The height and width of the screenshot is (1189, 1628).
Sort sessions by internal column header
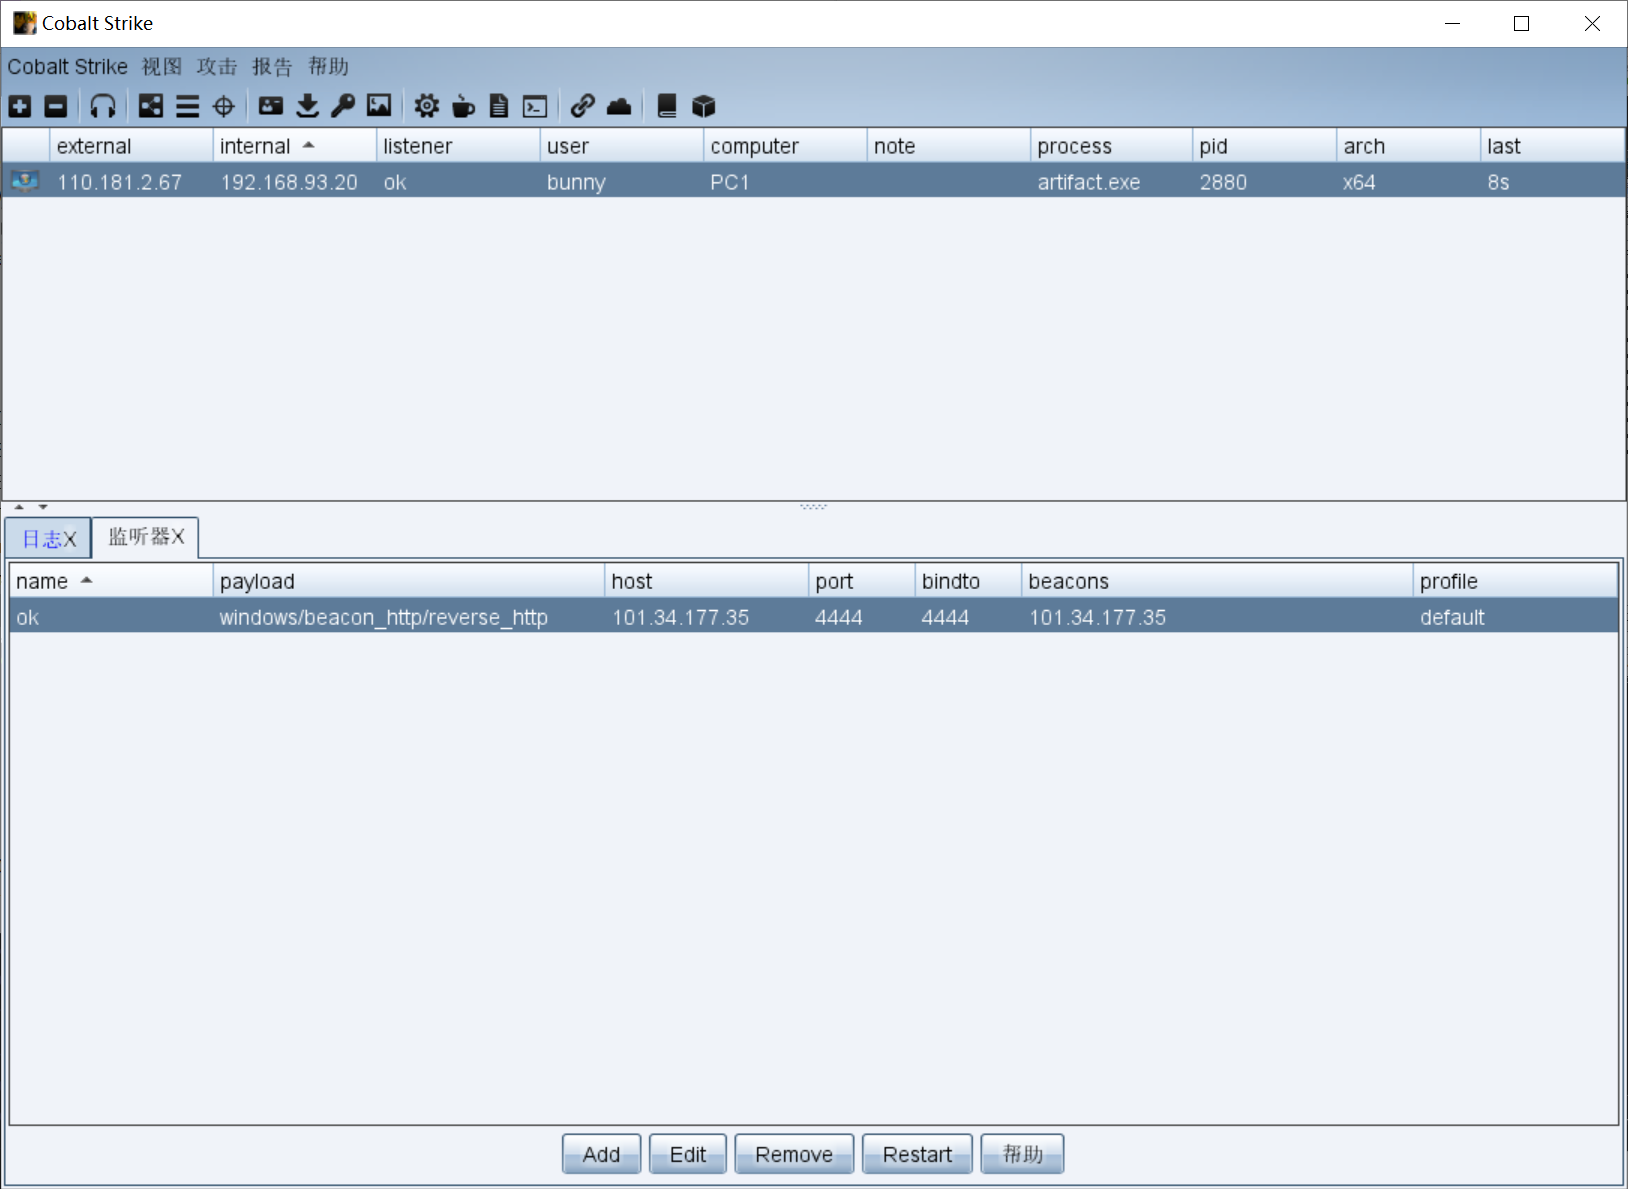[294, 146]
